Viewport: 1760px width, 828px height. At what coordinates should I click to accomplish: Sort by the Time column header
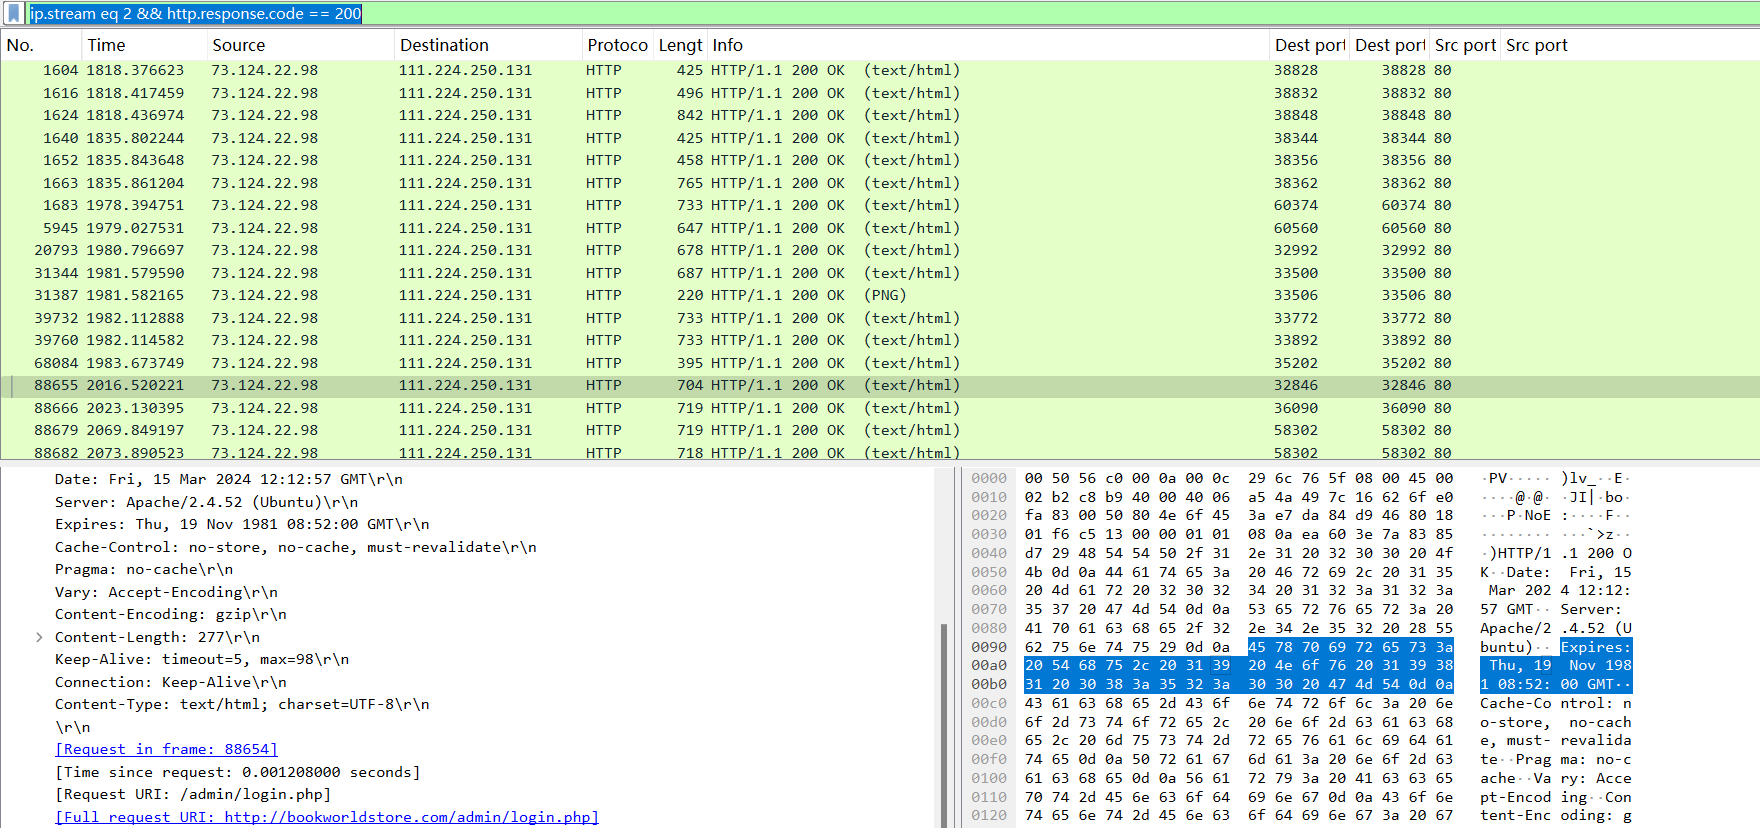(x=144, y=45)
